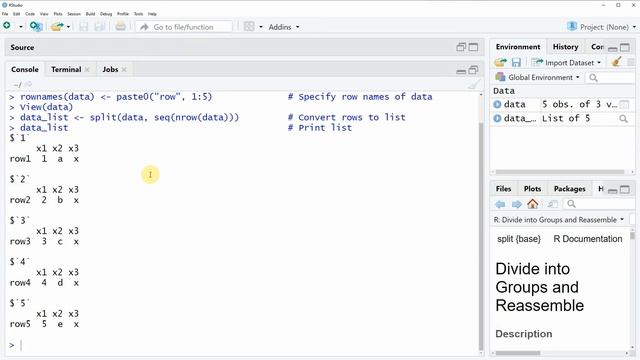Restore the Source pane
This screenshot has width=640, height=360.
(461, 47)
